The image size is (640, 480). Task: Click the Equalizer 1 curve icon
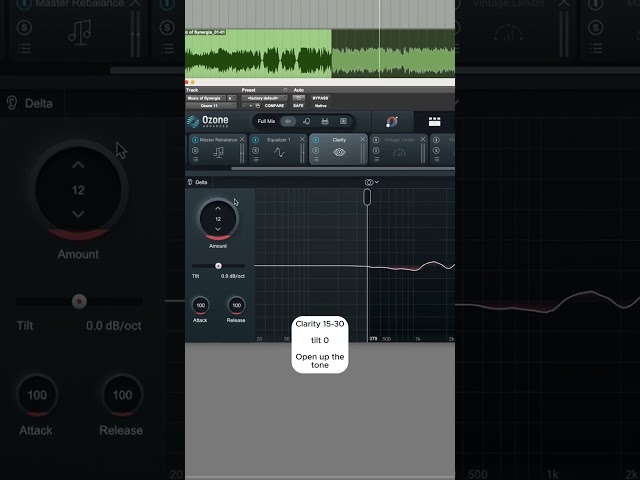coord(279,153)
